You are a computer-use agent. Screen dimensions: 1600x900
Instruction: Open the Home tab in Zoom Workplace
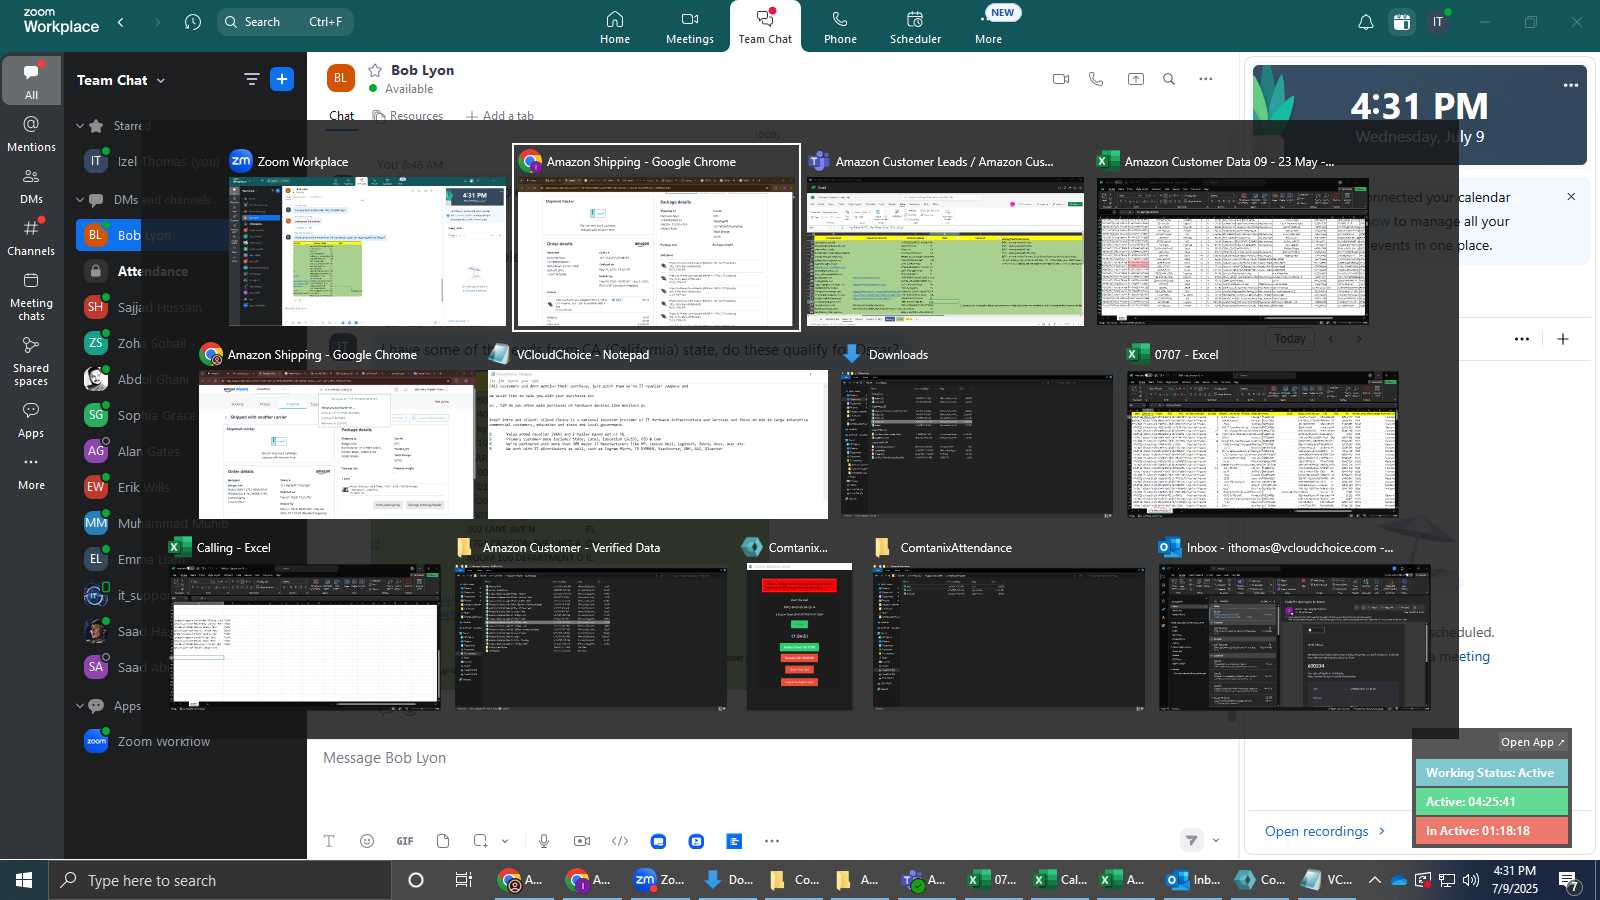pyautogui.click(x=615, y=27)
